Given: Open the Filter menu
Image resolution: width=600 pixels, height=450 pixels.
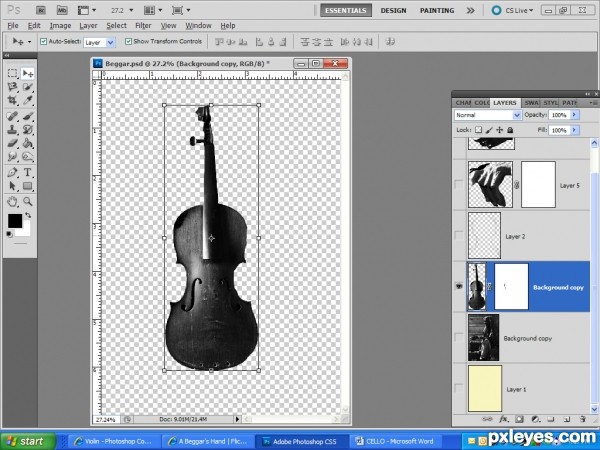Looking at the screenshot, I should pyautogui.click(x=143, y=26).
